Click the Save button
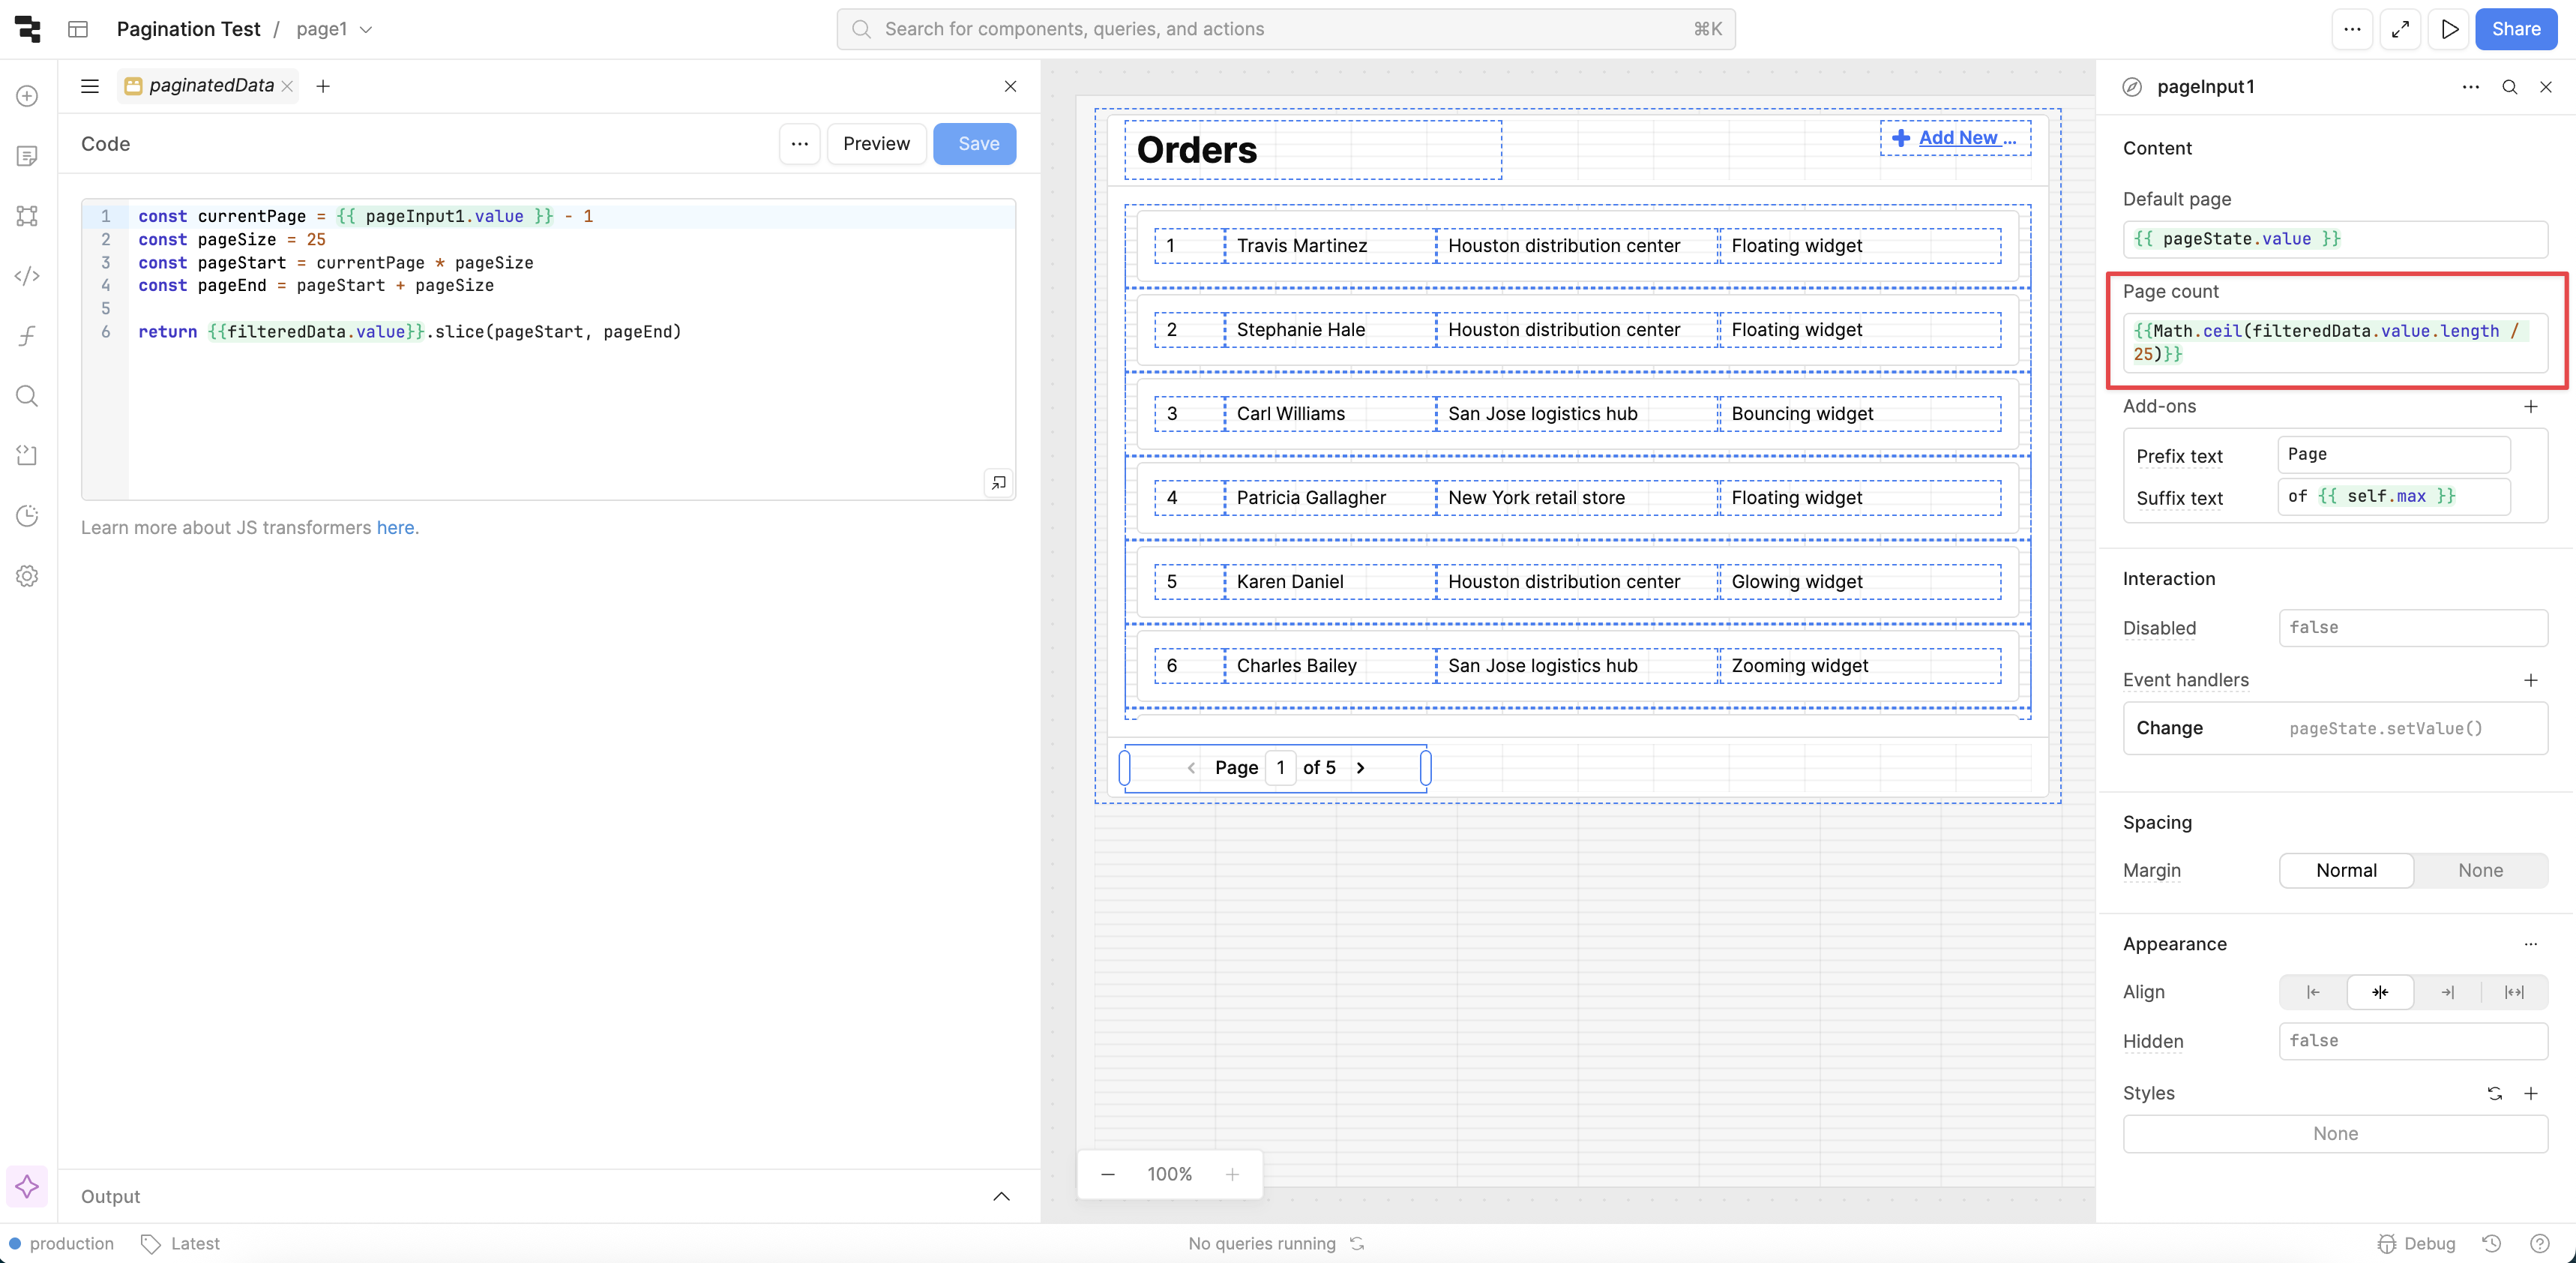 (x=974, y=144)
